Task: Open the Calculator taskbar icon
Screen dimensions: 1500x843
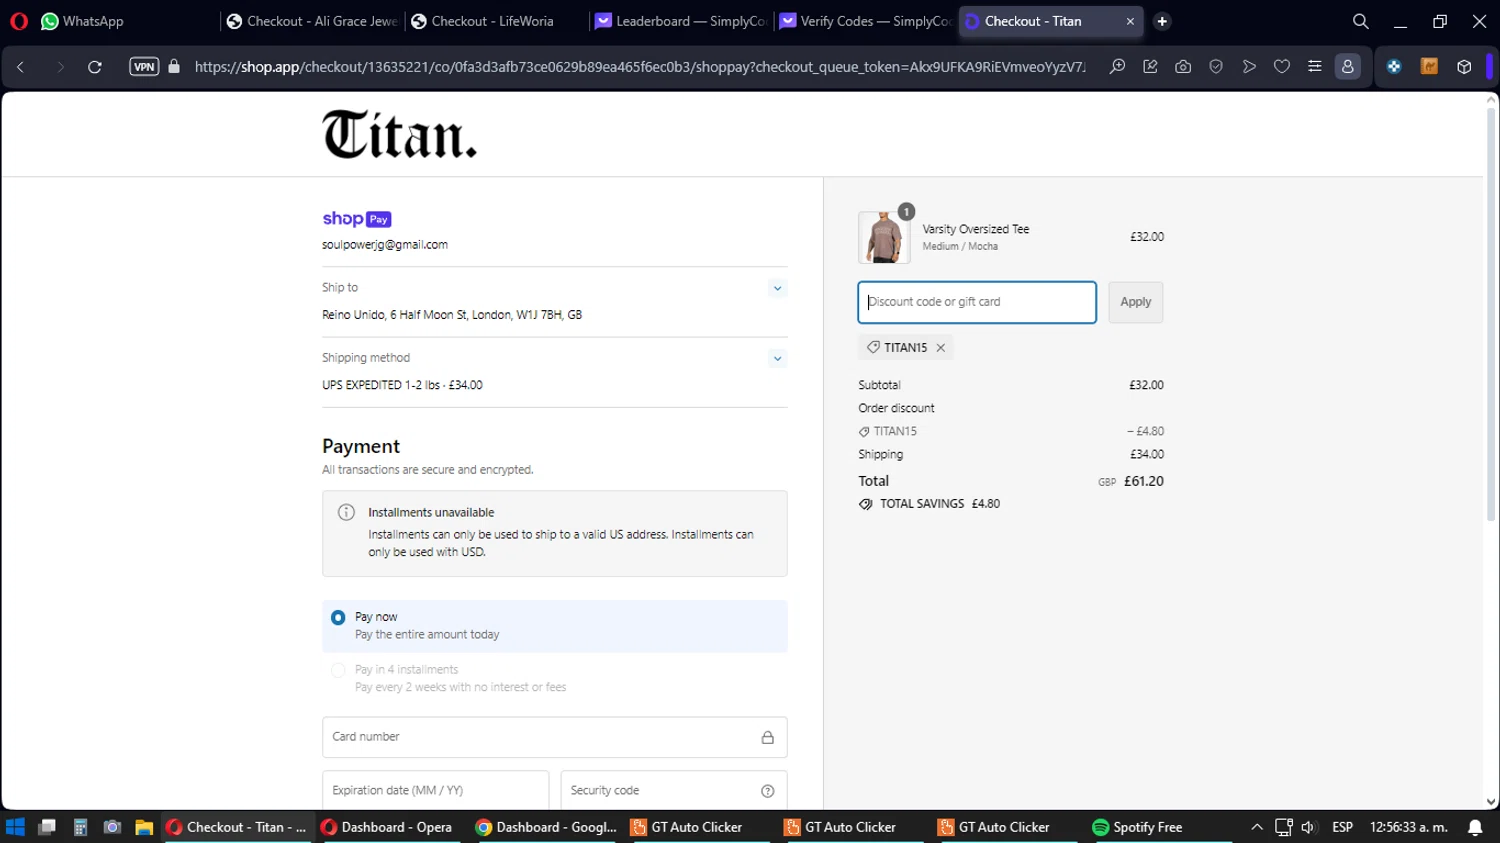Action: point(80,827)
